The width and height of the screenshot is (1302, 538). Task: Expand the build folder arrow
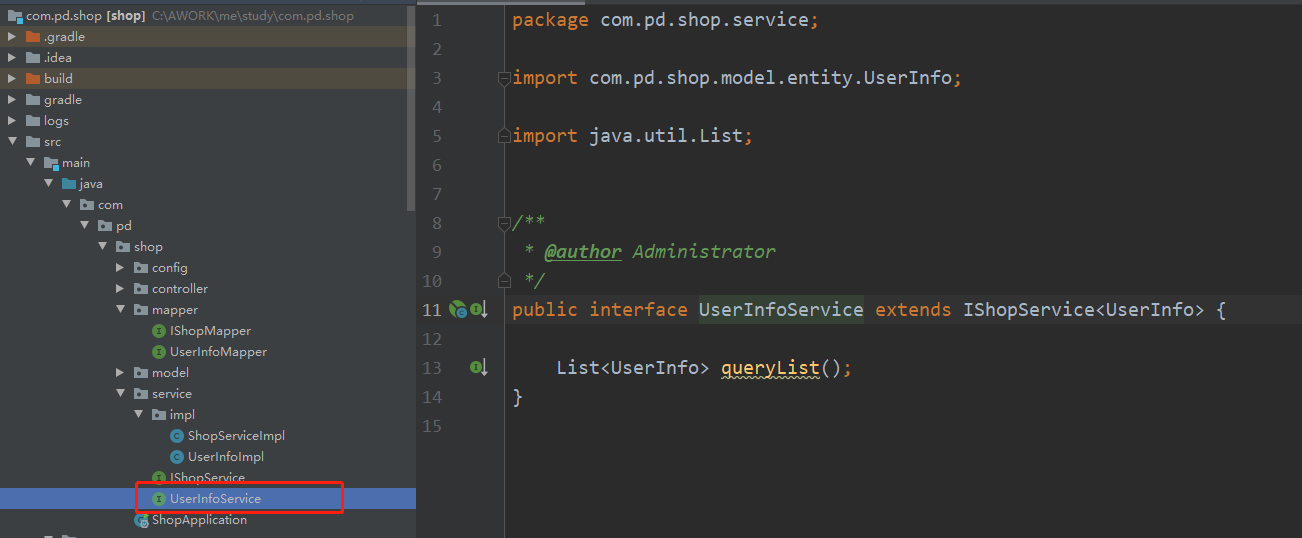pyautogui.click(x=12, y=78)
